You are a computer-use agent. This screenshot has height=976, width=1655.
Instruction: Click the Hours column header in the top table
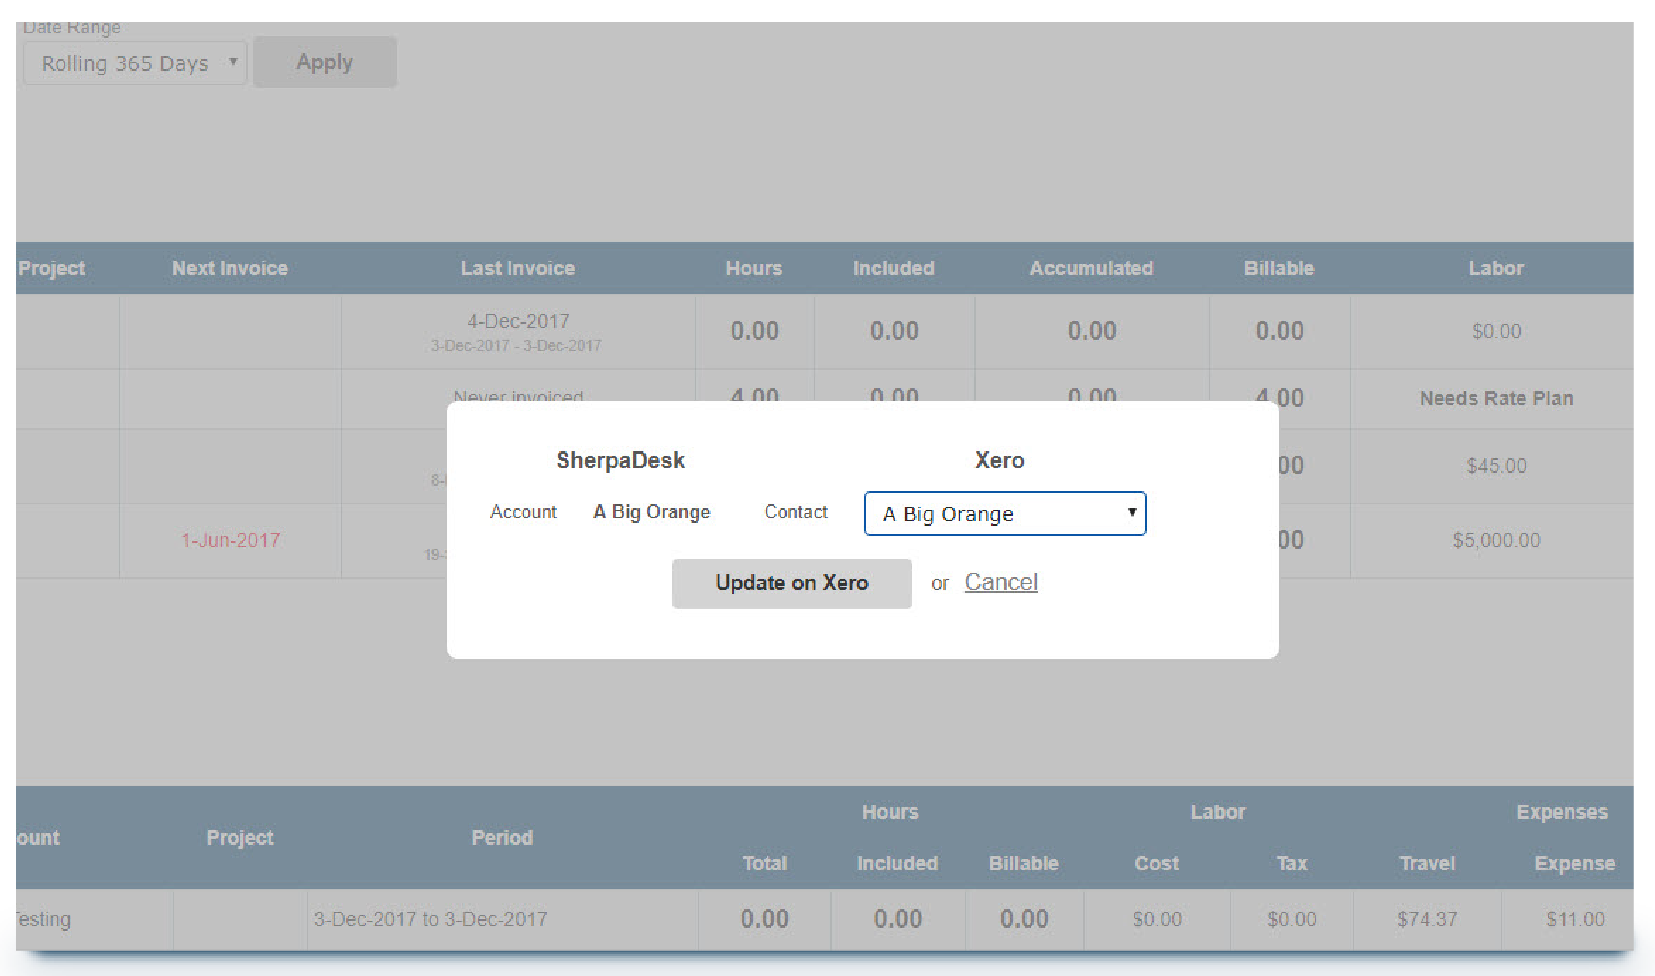754,268
